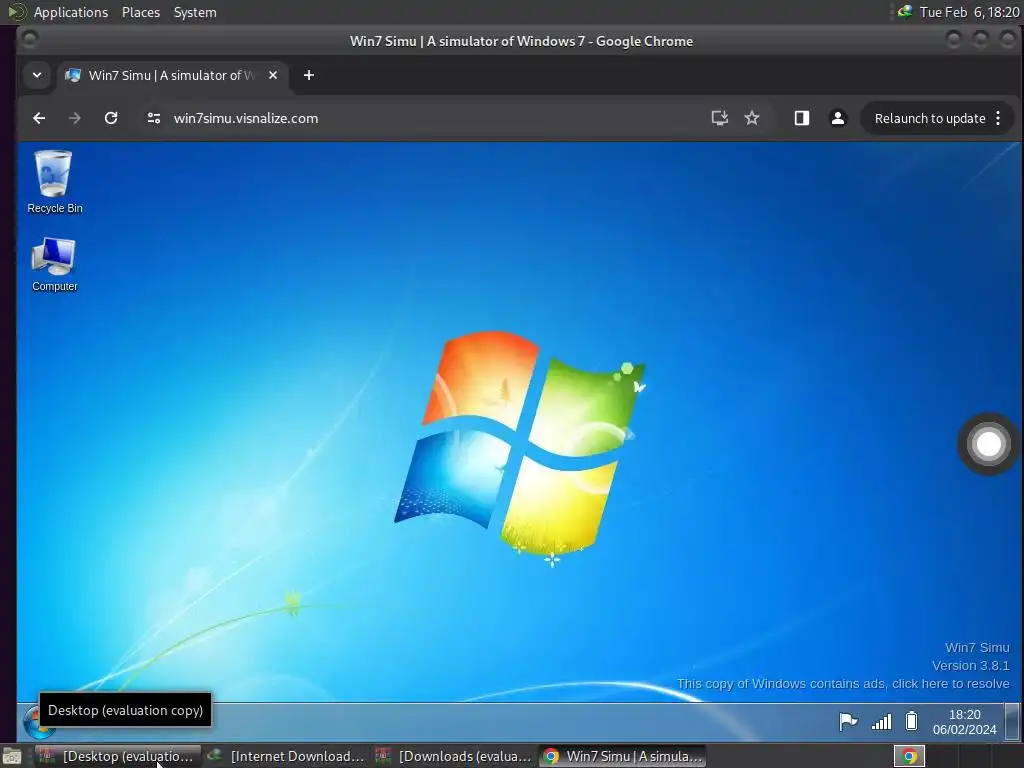Switch to Win7 Simu Chrome taskbar button
The height and width of the screenshot is (768, 1024).
623,756
